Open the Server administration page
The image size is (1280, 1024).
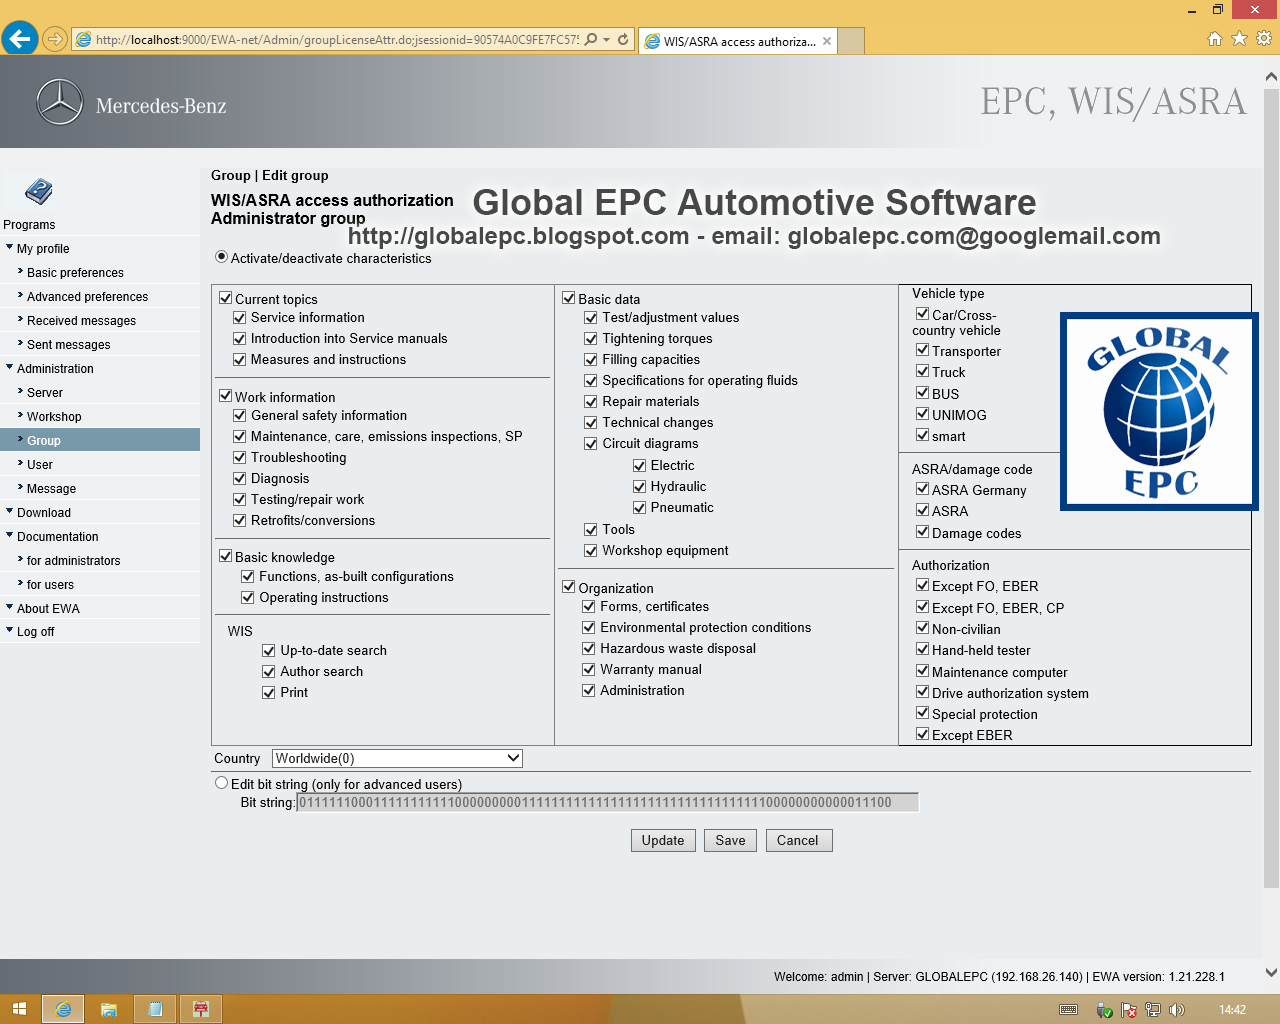[x=45, y=393]
